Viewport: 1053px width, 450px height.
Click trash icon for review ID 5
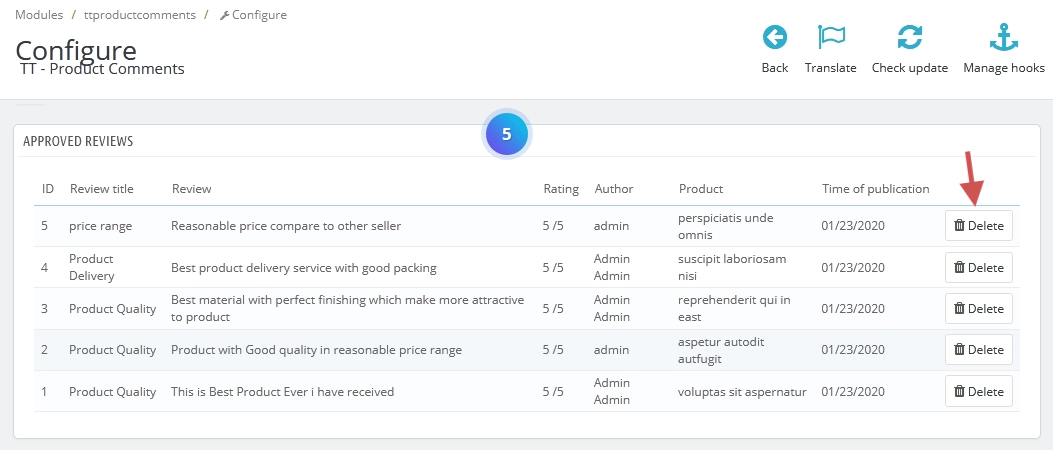[x=959, y=226]
